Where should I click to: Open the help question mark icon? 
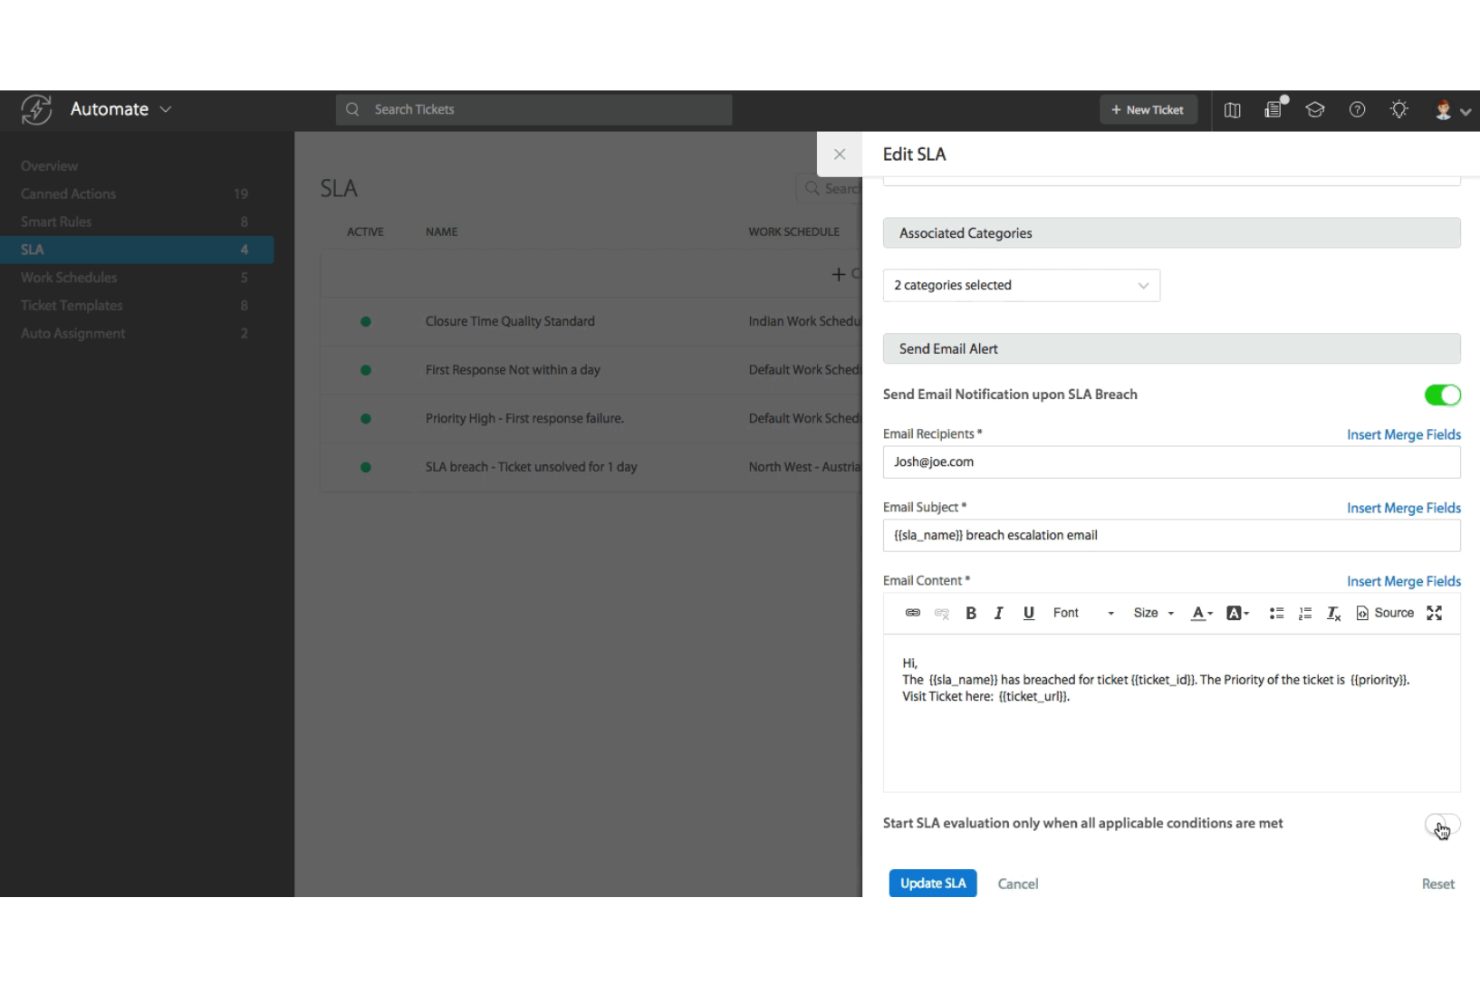pos(1357,109)
